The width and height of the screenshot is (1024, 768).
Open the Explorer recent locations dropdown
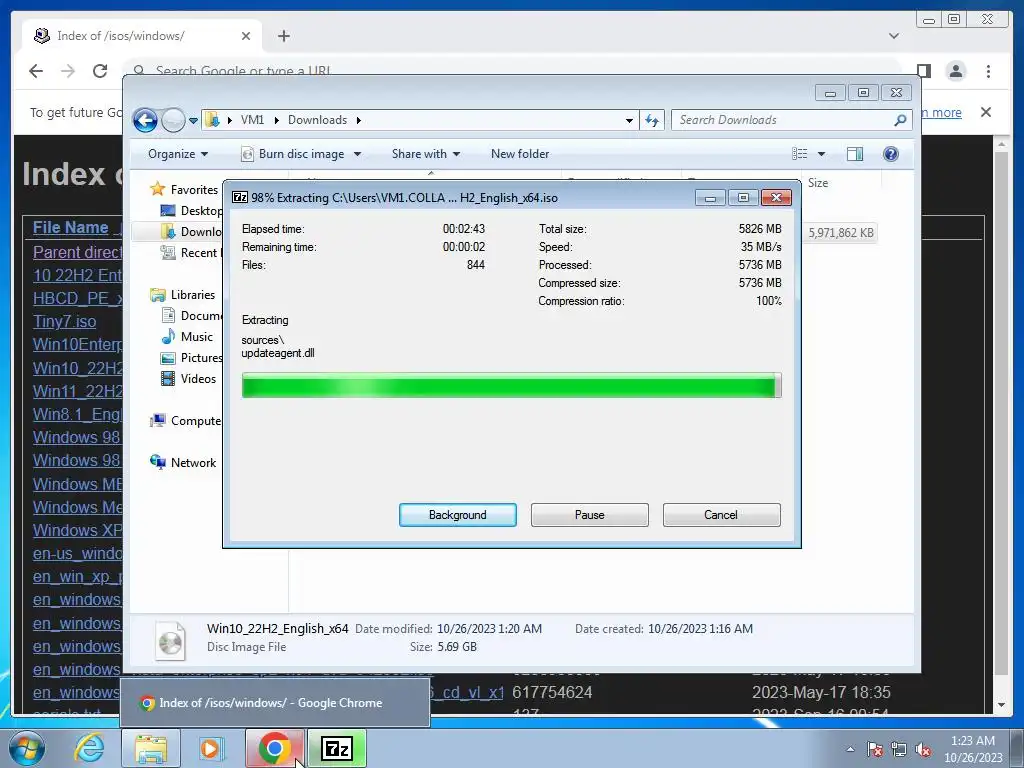tap(193, 121)
